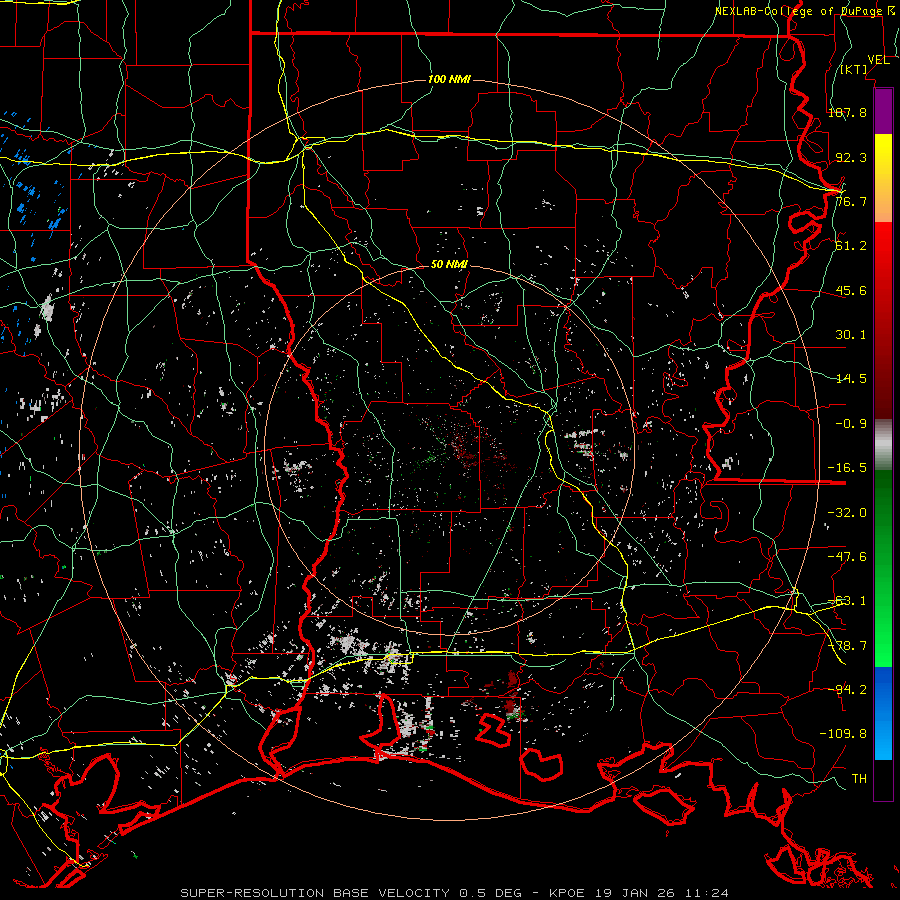Pick the black TH segment of color bar
900x900 pixels.
coord(883,780)
